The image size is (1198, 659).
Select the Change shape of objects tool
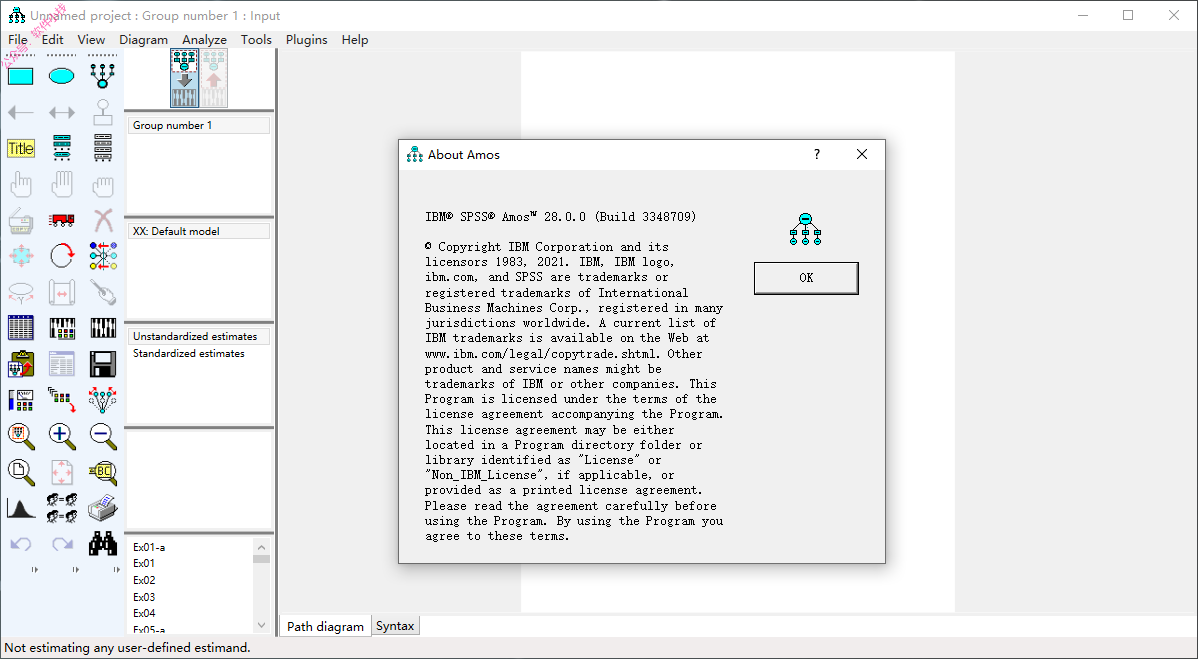click(21, 256)
